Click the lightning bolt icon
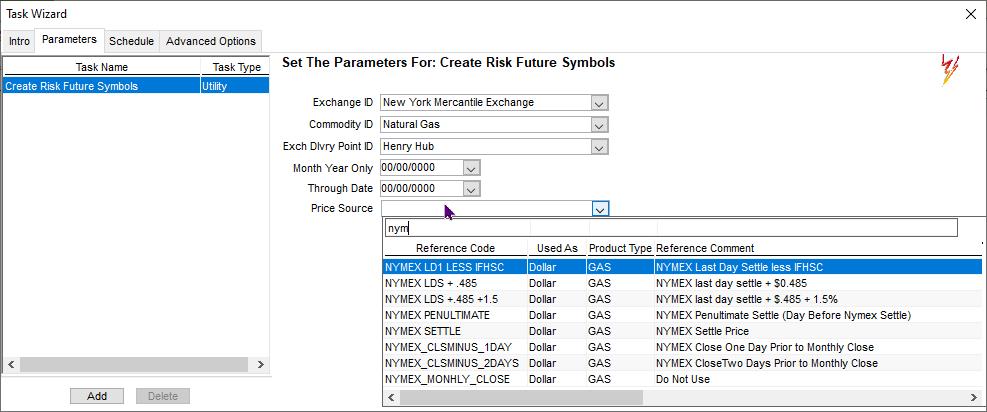 pos(949,70)
